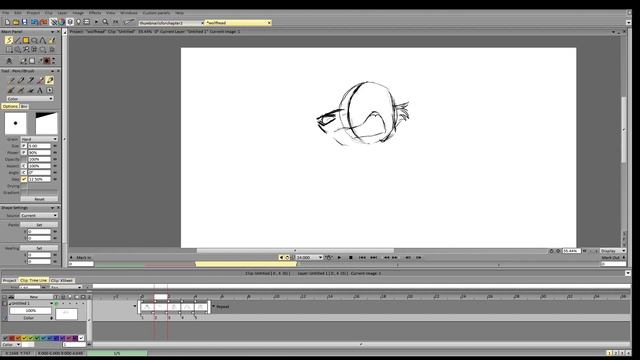Toggle the pressure 'P' button for Power
This screenshot has width=640, height=360.
24,152
